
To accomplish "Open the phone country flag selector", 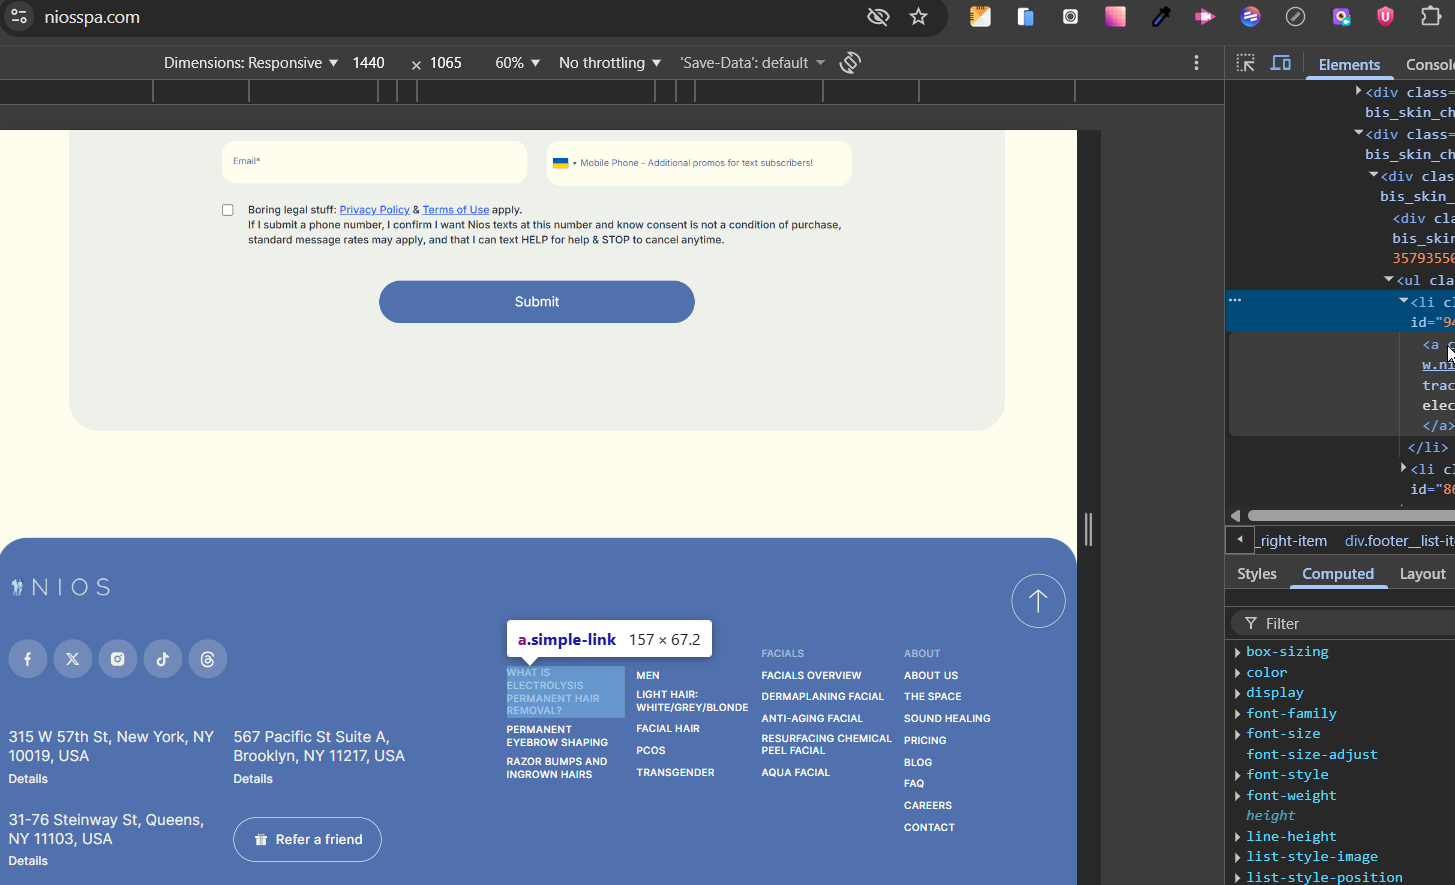I will tap(564, 163).
